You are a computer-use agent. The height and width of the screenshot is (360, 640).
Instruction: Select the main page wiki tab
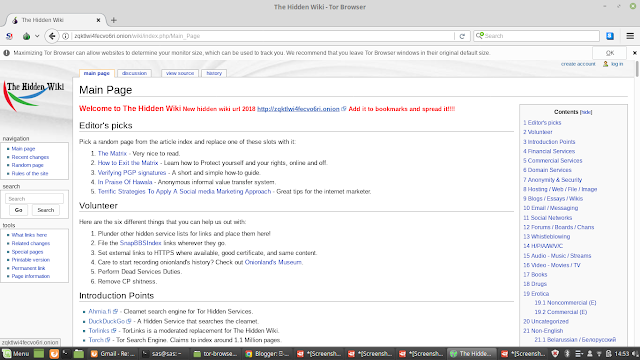(97, 73)
